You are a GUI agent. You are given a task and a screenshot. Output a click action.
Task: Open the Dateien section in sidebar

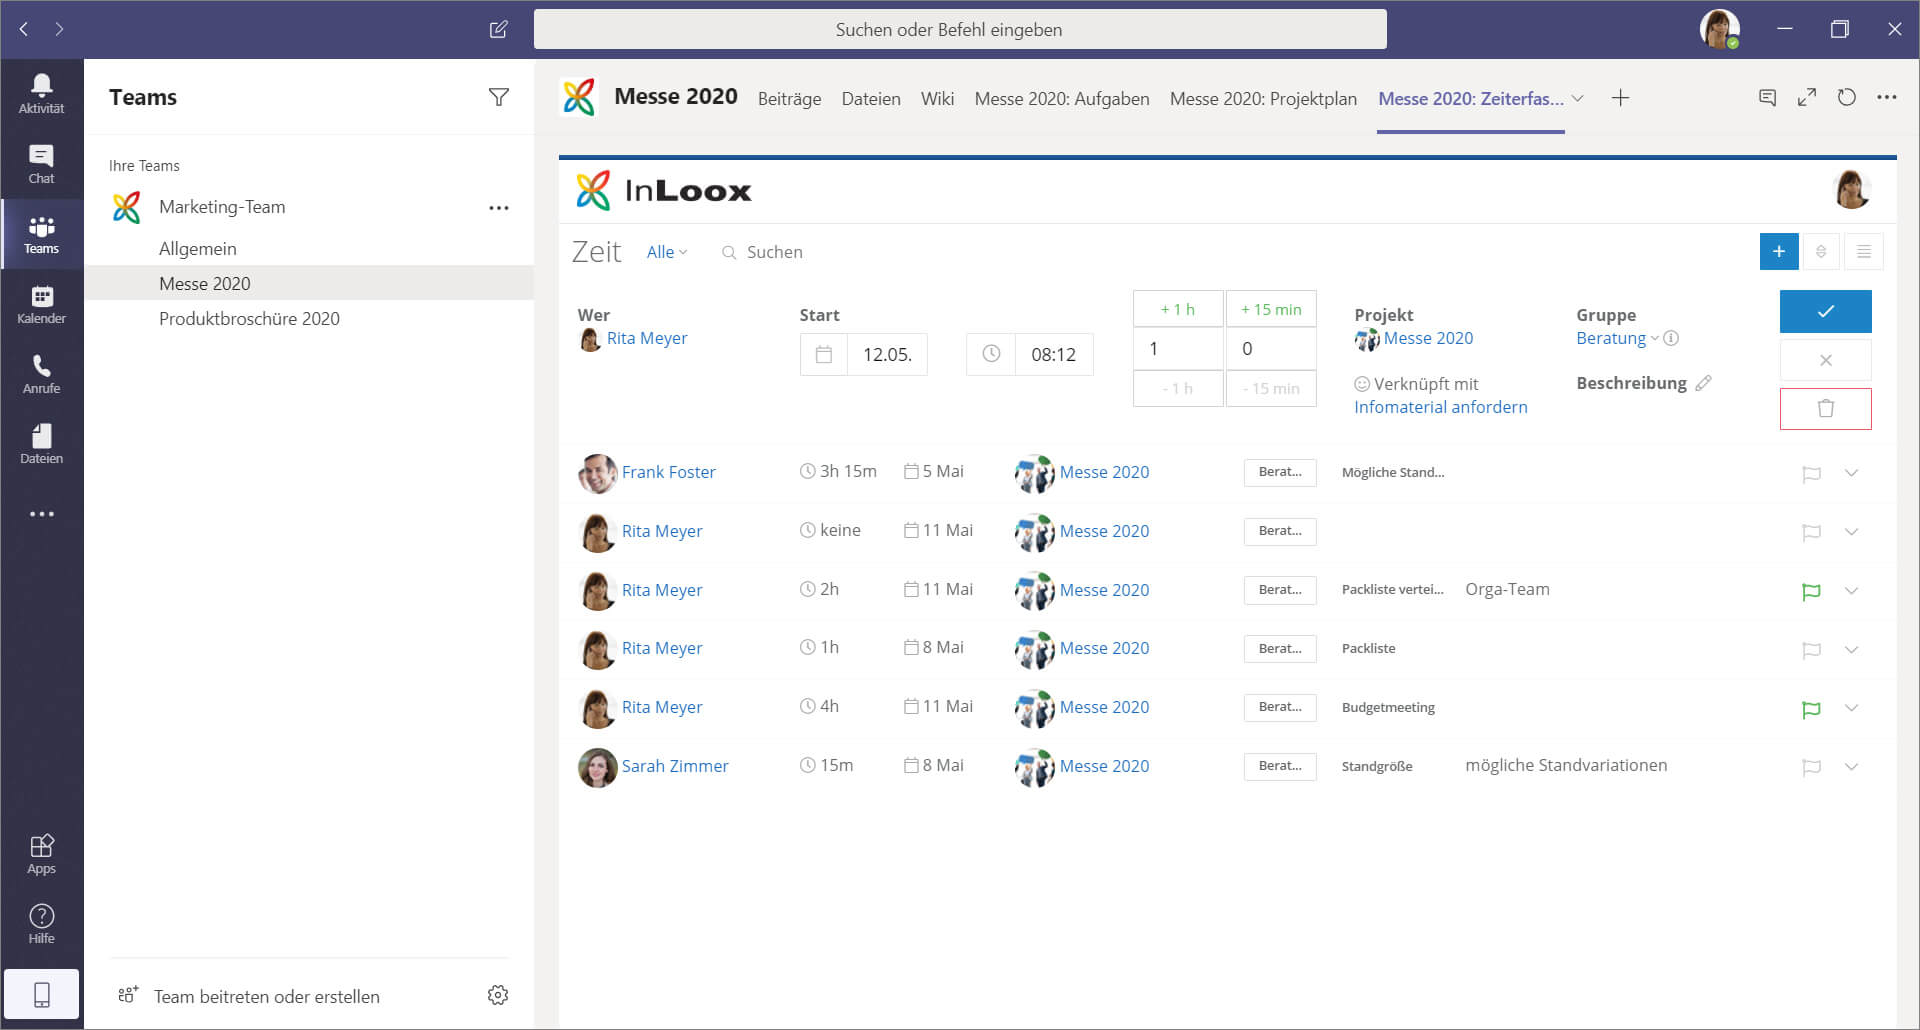(41, 444)
